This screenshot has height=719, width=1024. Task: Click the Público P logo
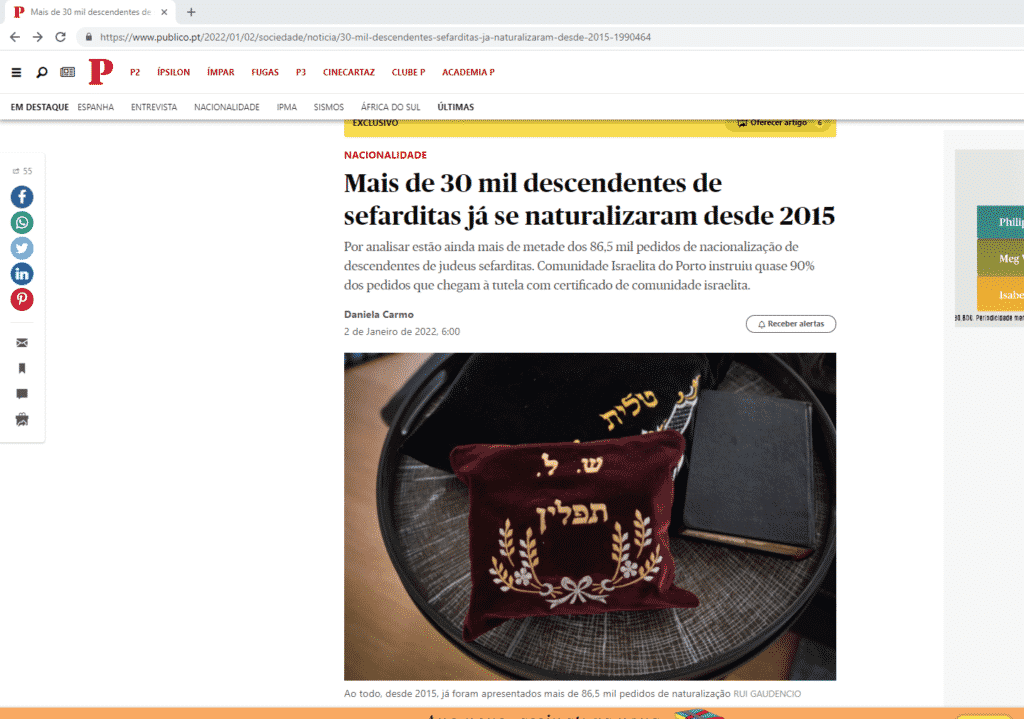[101, 71]
